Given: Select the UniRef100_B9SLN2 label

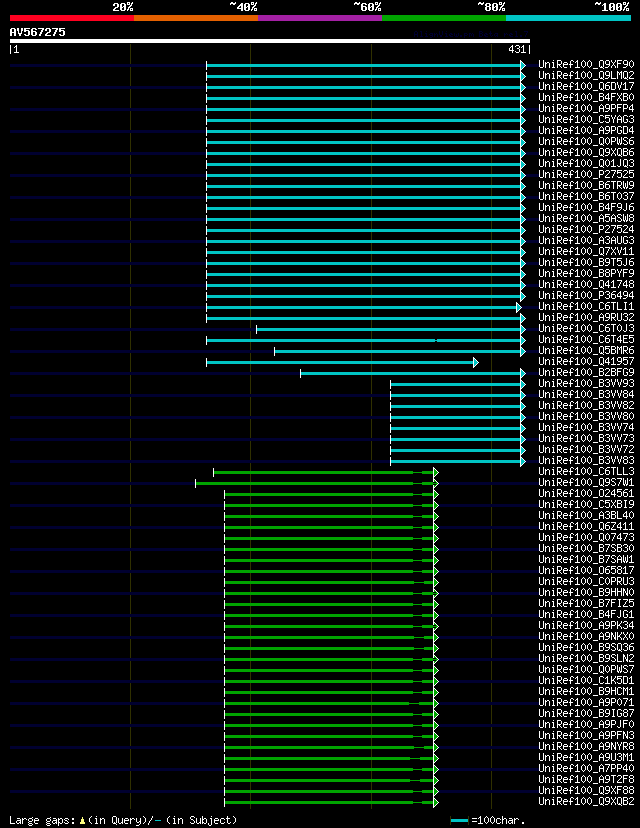Looking at the screenshot, I should (x=586, y=658).
